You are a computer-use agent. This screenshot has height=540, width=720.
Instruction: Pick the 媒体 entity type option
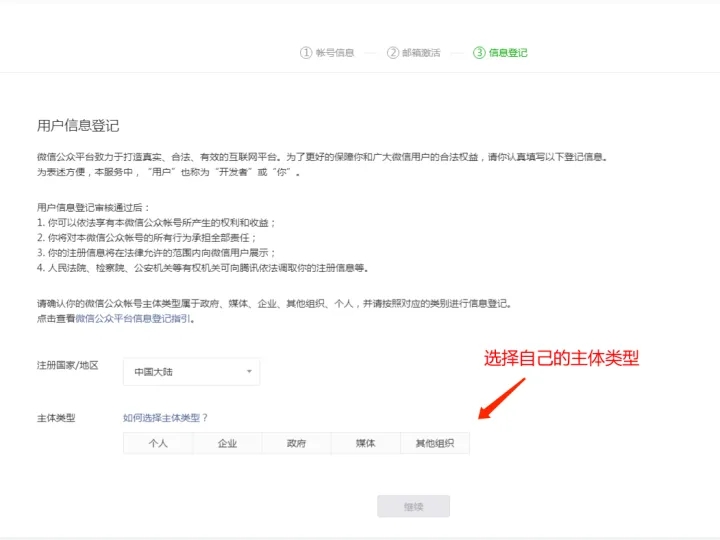(x=365, y=443)
